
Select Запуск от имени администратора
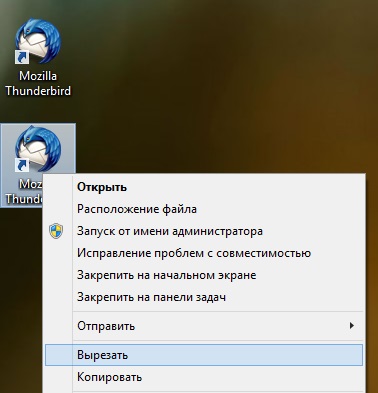[x=204, y=231]
